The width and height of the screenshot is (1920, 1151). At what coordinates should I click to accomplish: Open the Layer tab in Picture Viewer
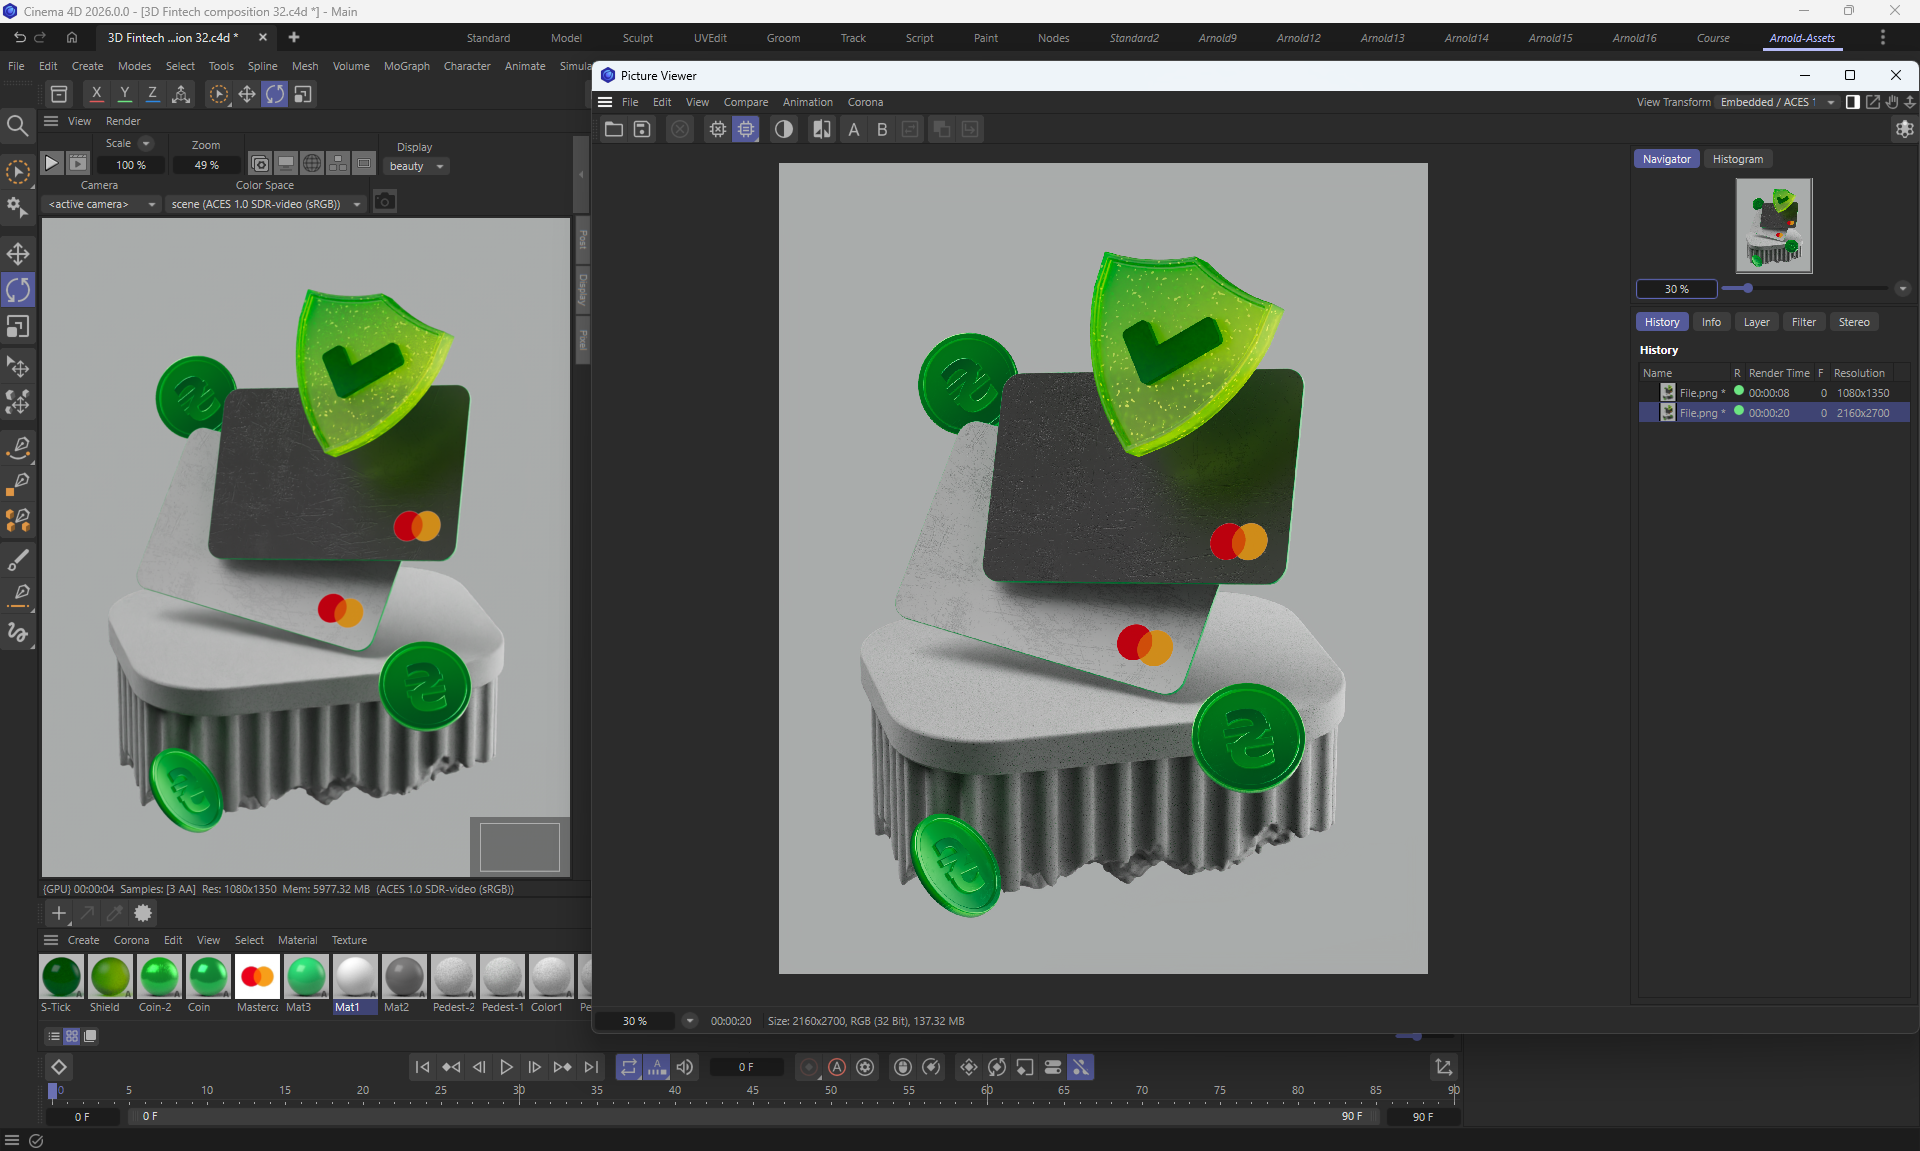coord(1756,322)
